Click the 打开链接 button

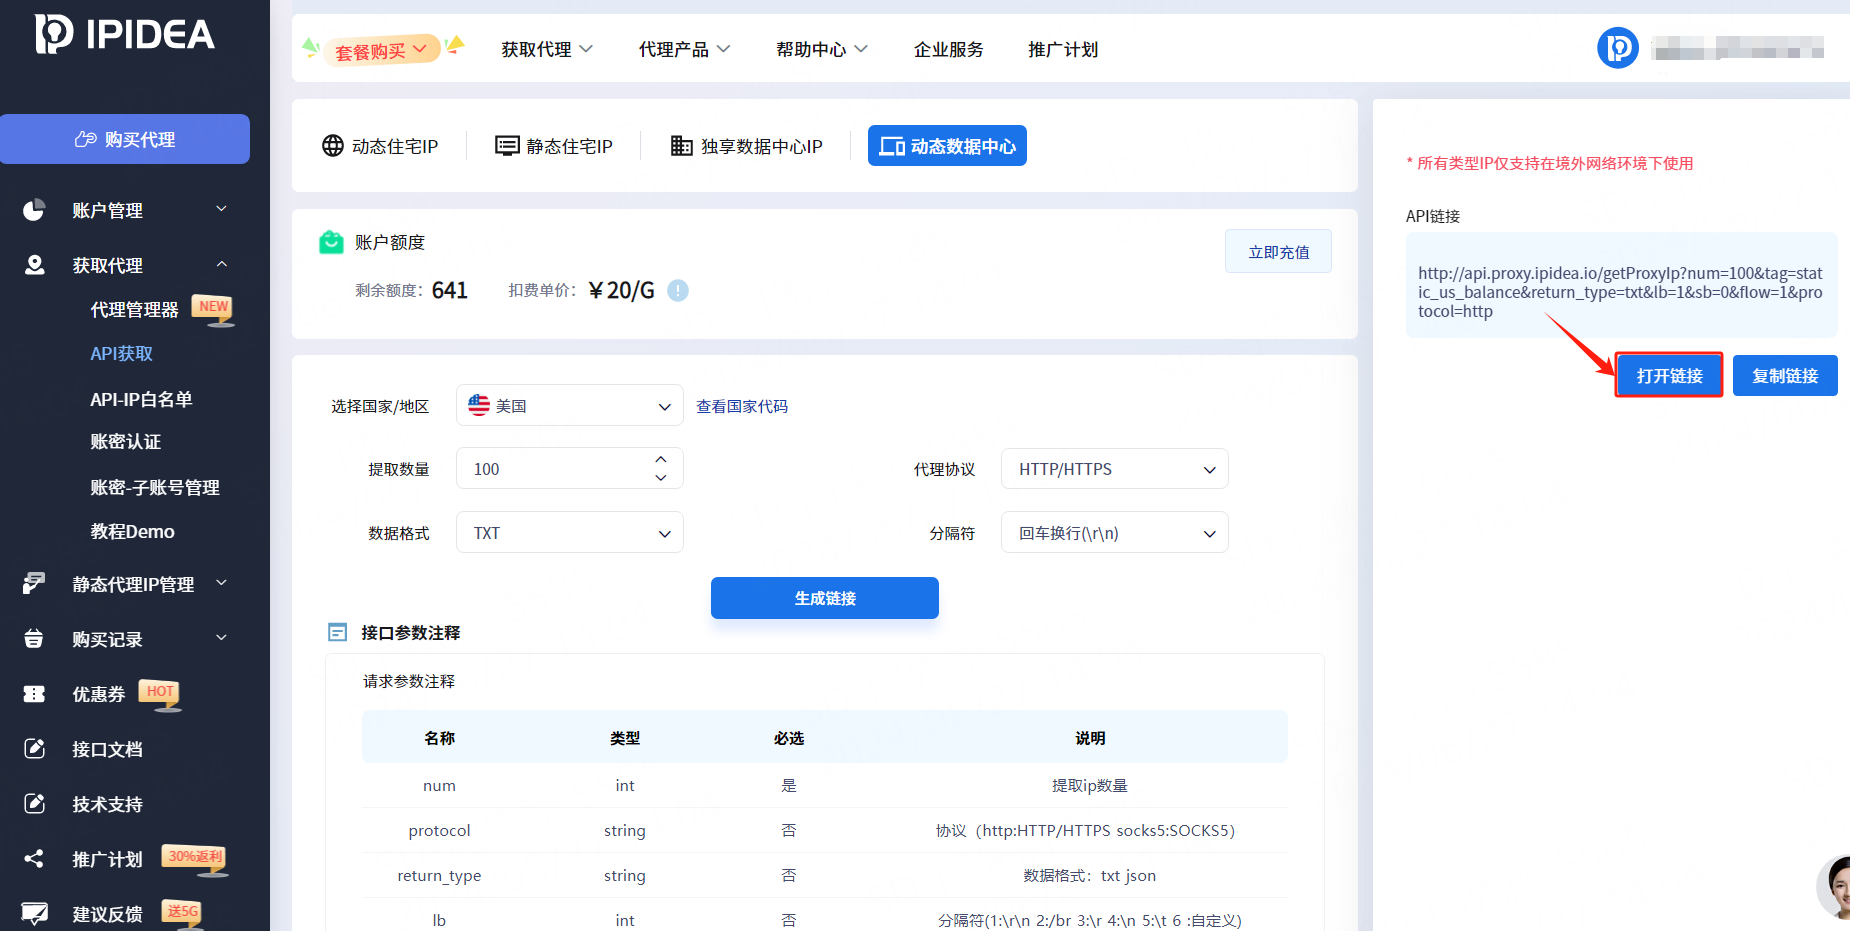pos(1669,375)
